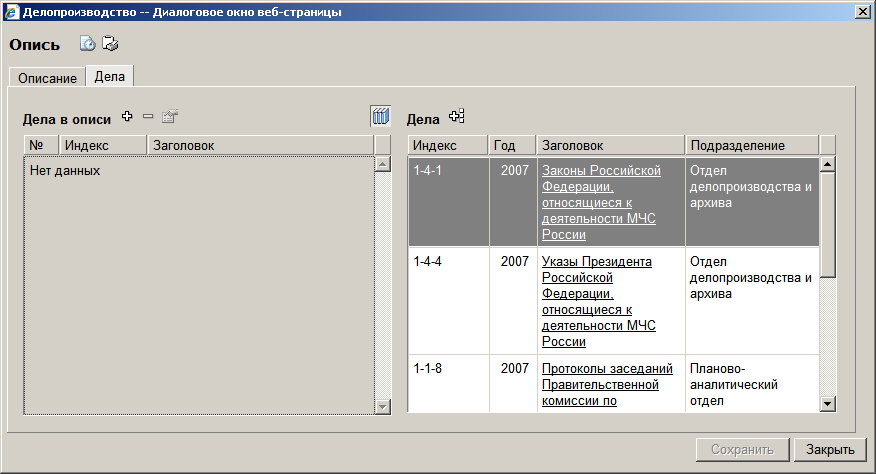Click left table scrollbar up arrow
876x474 pixels.
pos(383,164)
